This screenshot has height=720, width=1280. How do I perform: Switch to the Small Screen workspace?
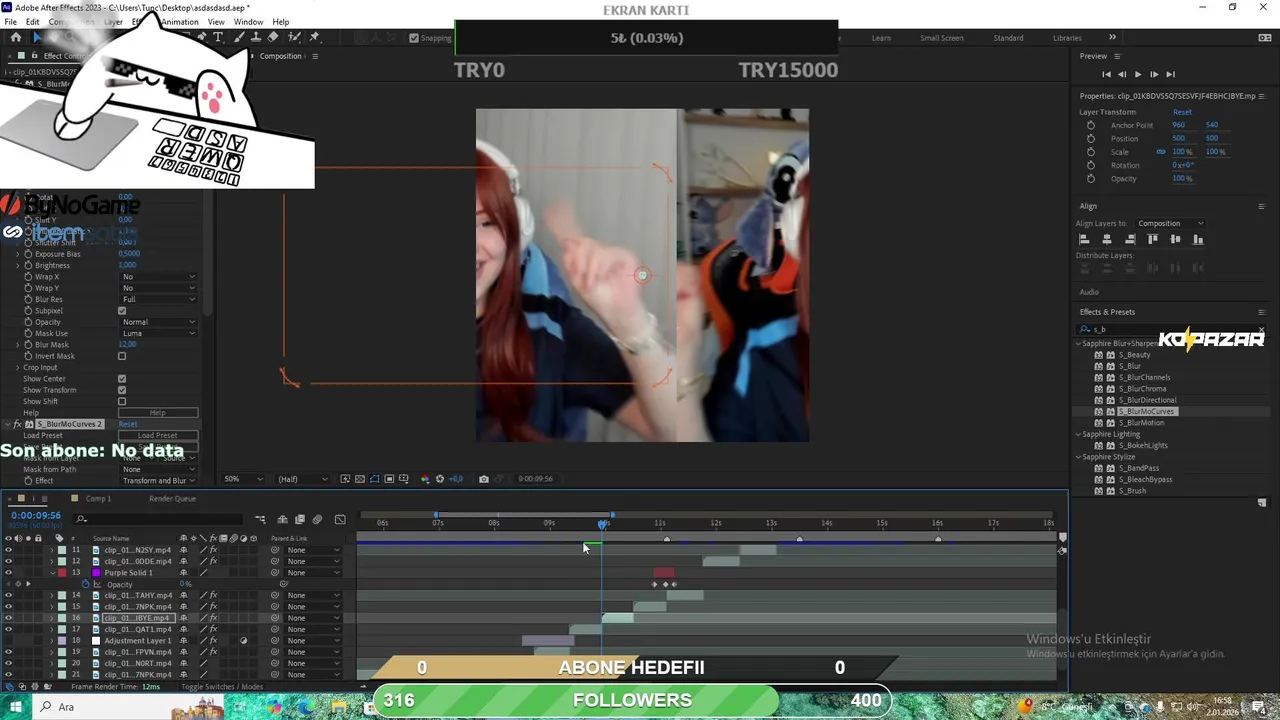pyautogui.click(x=942, y=38)
